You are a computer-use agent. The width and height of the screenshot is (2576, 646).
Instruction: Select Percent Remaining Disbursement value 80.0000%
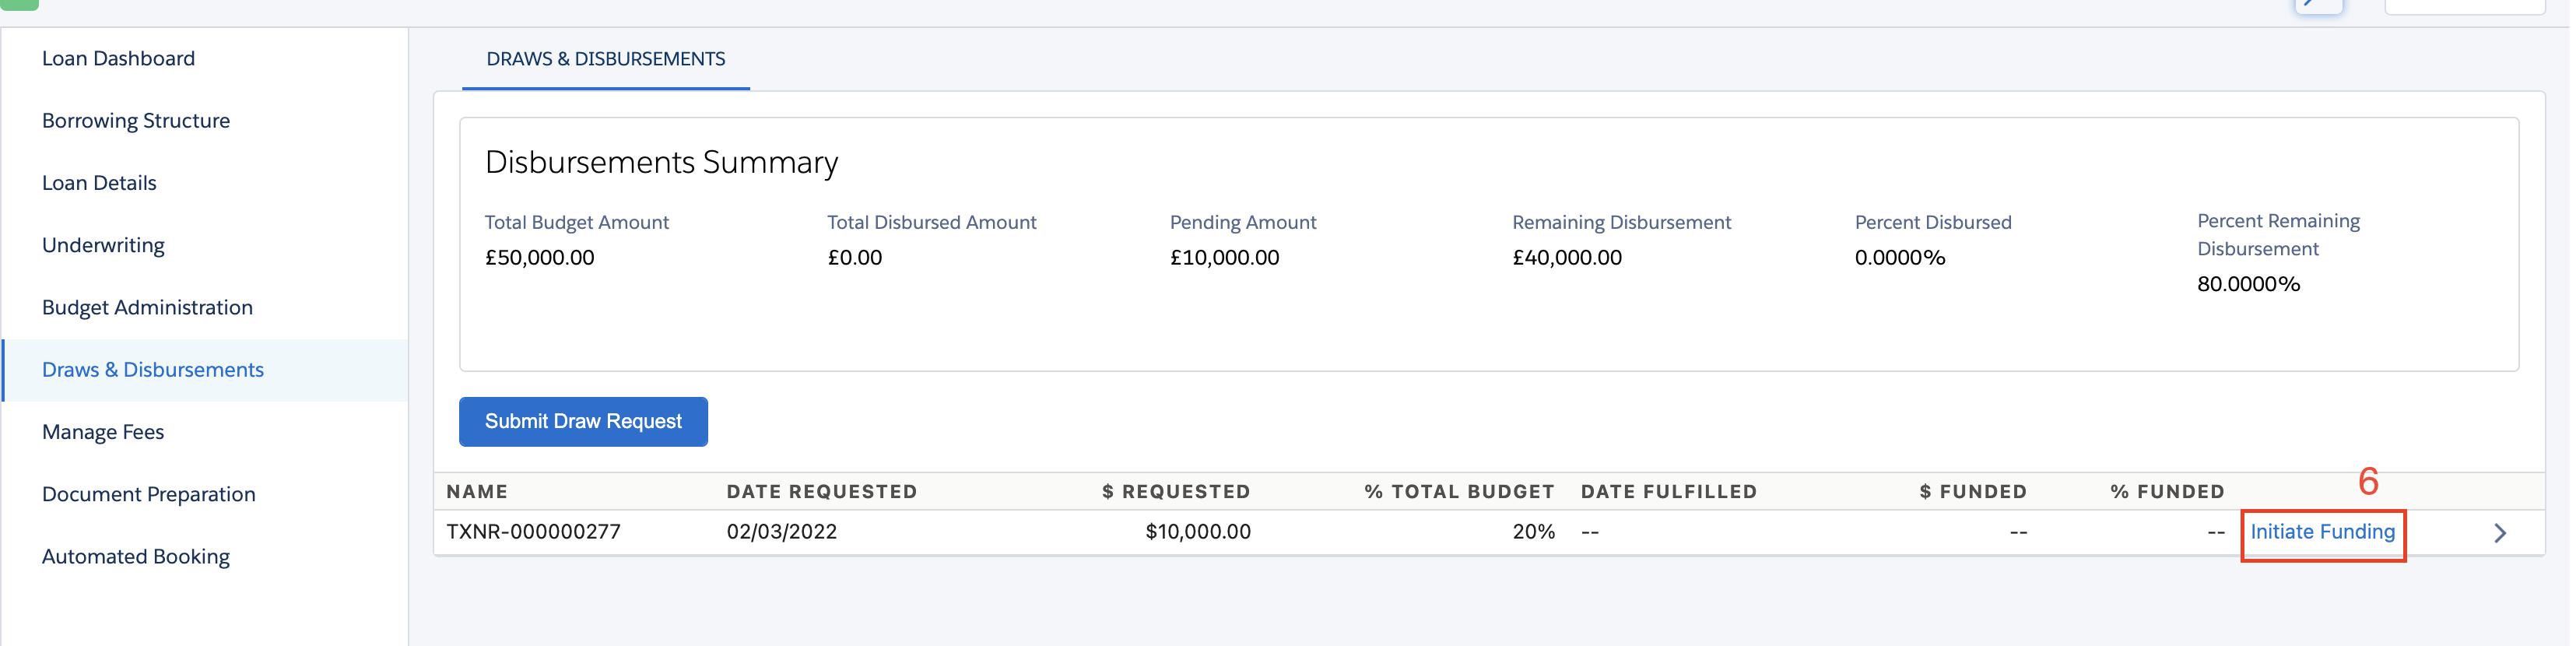(2249, 284)
